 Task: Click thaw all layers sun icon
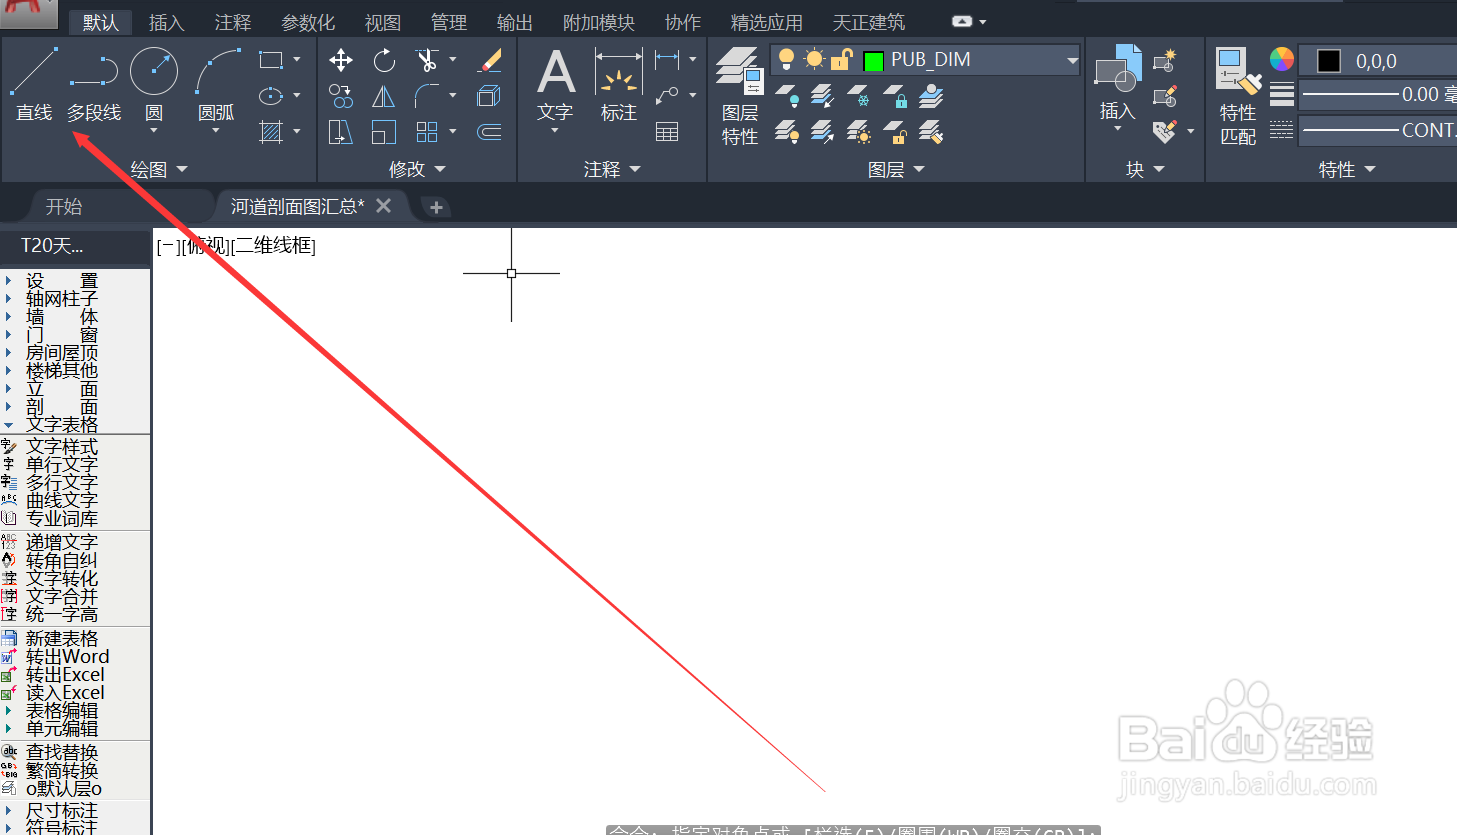[859, 132]
